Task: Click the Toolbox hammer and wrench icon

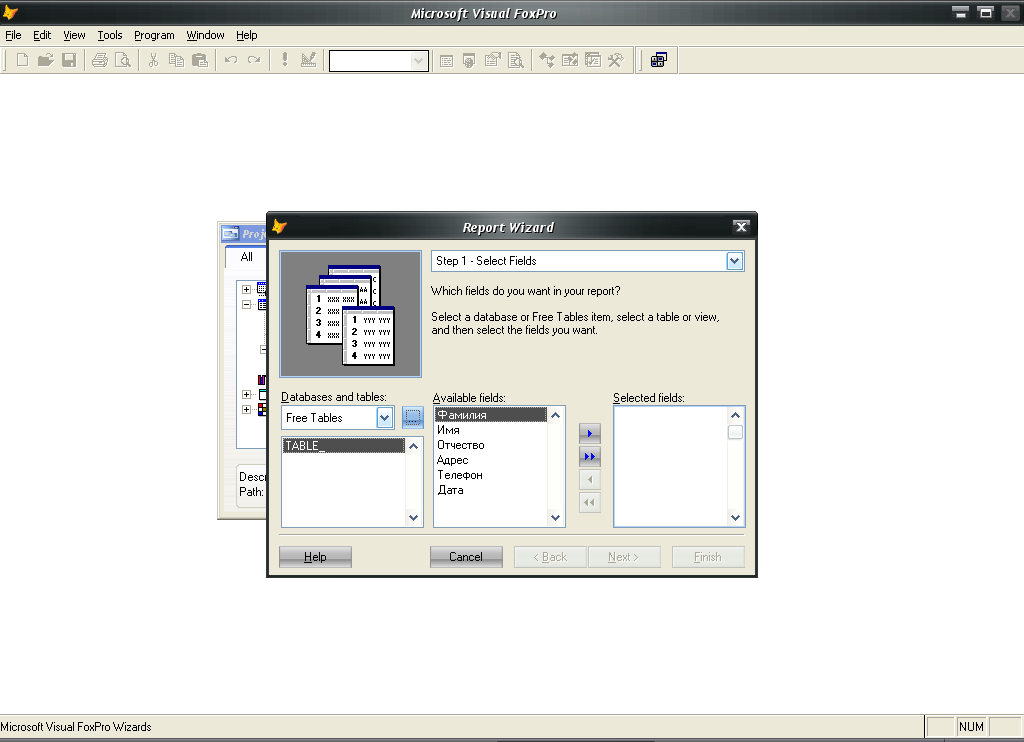Action: [x=616, y=61]
